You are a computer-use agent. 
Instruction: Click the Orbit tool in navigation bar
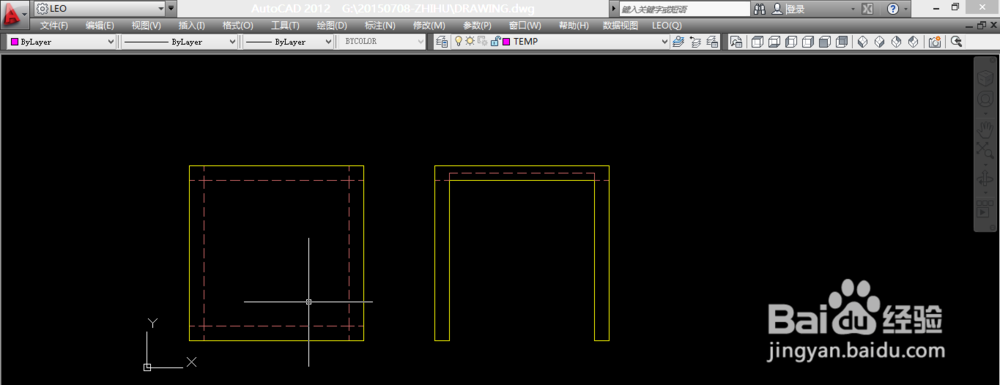pyautogui.click(x=985, y=179)
